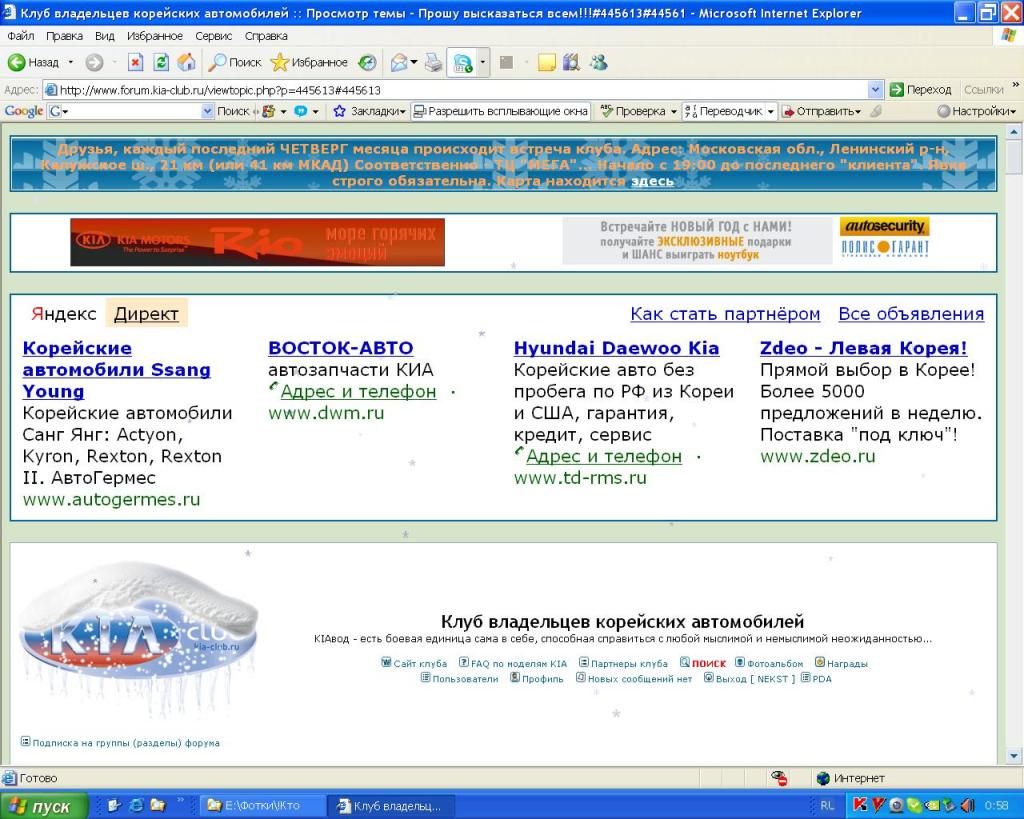Open the Правка menu

64,36
